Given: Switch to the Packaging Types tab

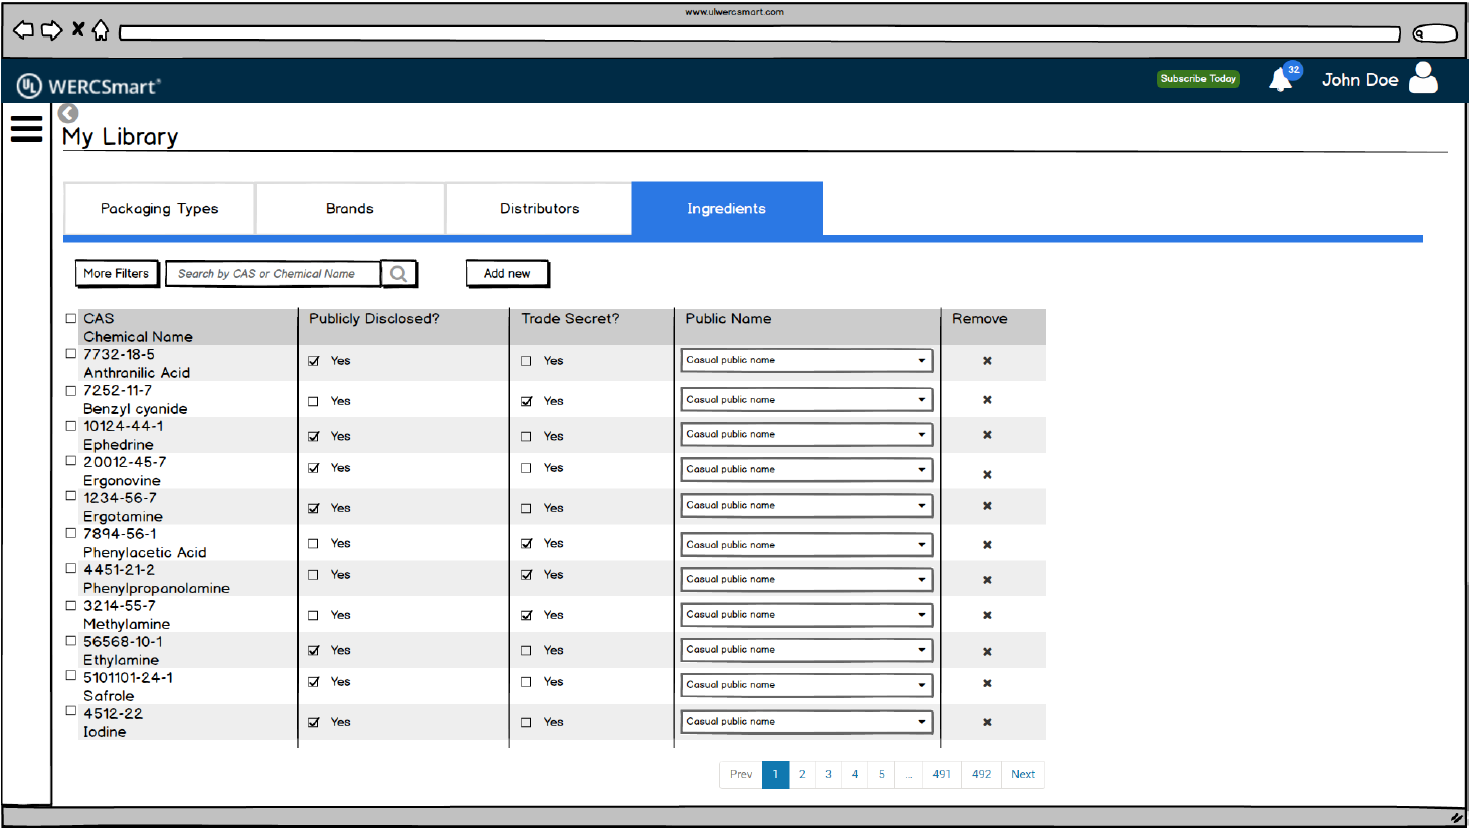Looking at the screenshot, I should (x=159, y=209).
